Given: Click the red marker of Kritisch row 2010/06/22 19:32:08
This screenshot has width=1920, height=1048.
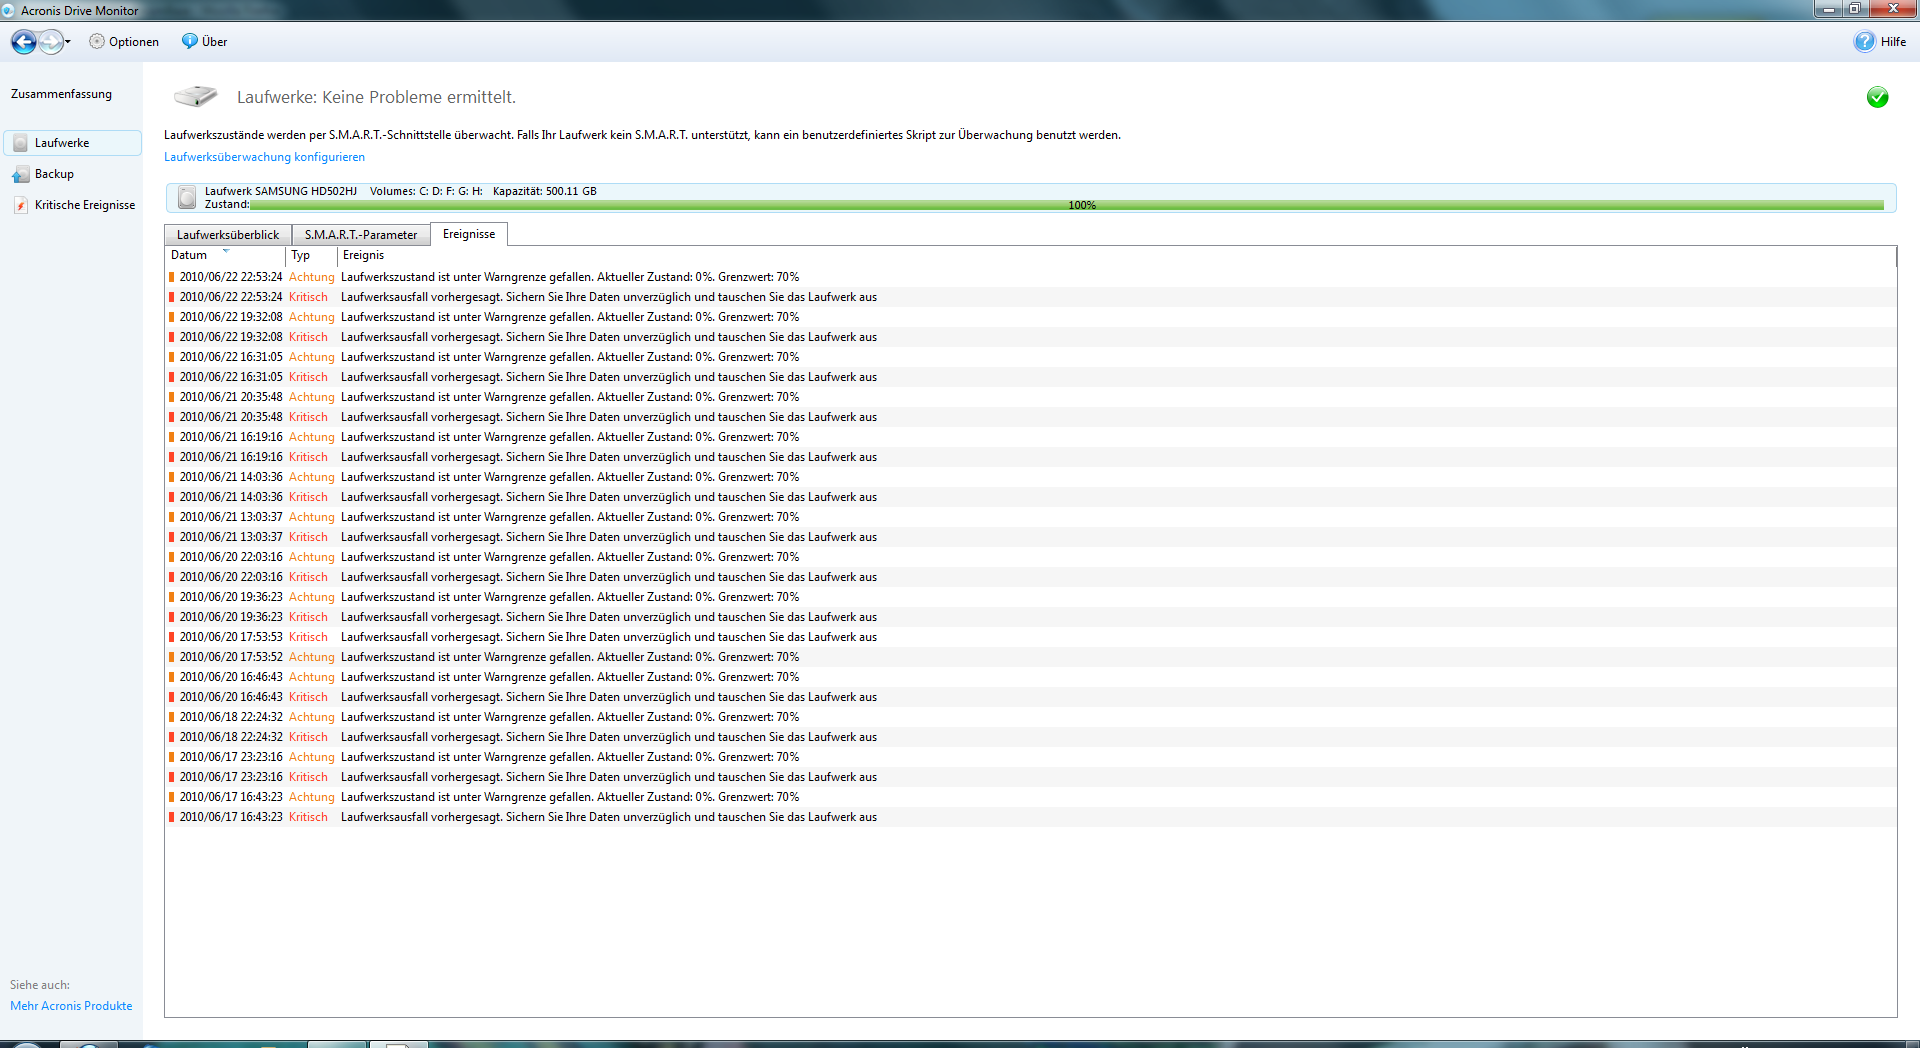Looking at the screenshot, I should (x=171, y=337).
